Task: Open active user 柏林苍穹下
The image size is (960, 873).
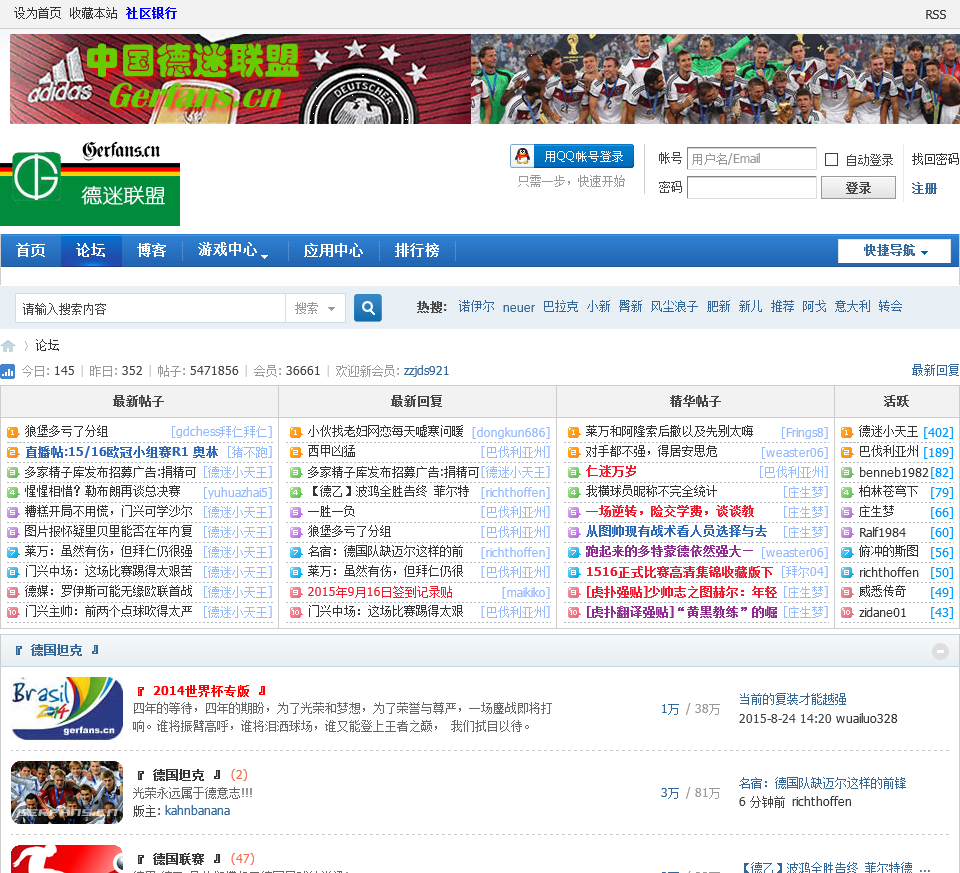Action: (888, 492)
